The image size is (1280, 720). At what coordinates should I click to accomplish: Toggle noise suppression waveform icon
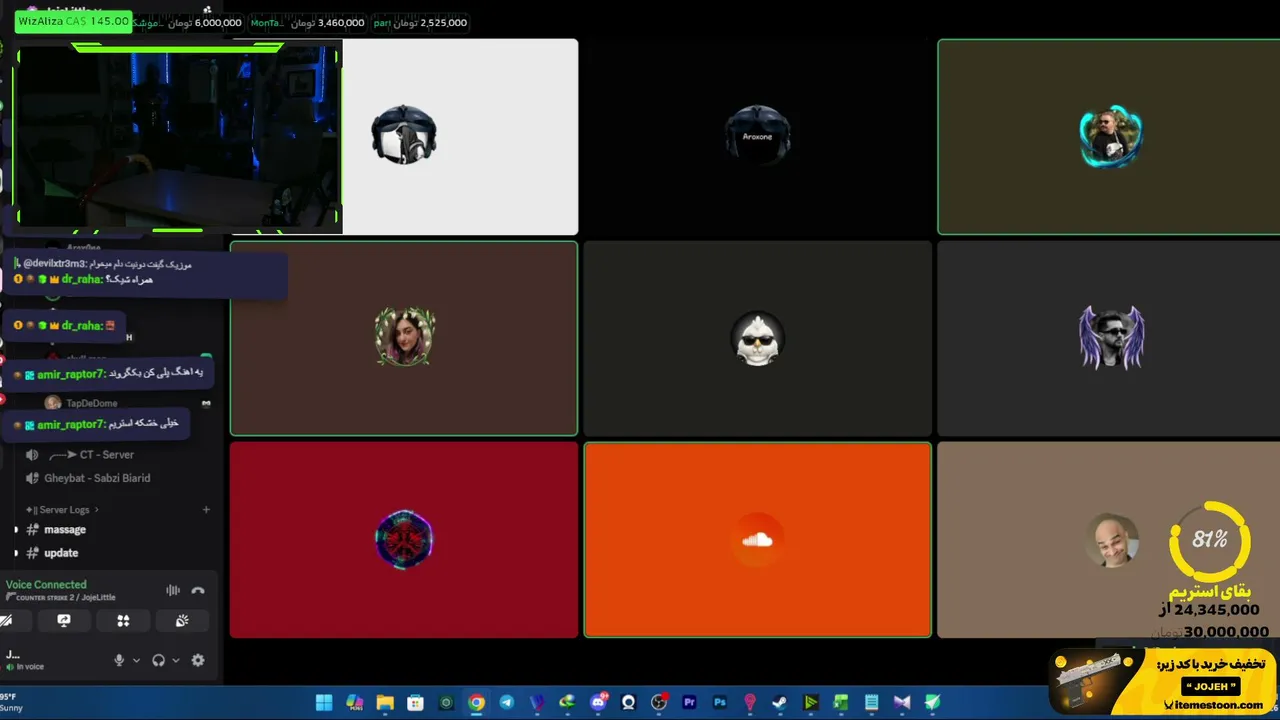(173, 591)
